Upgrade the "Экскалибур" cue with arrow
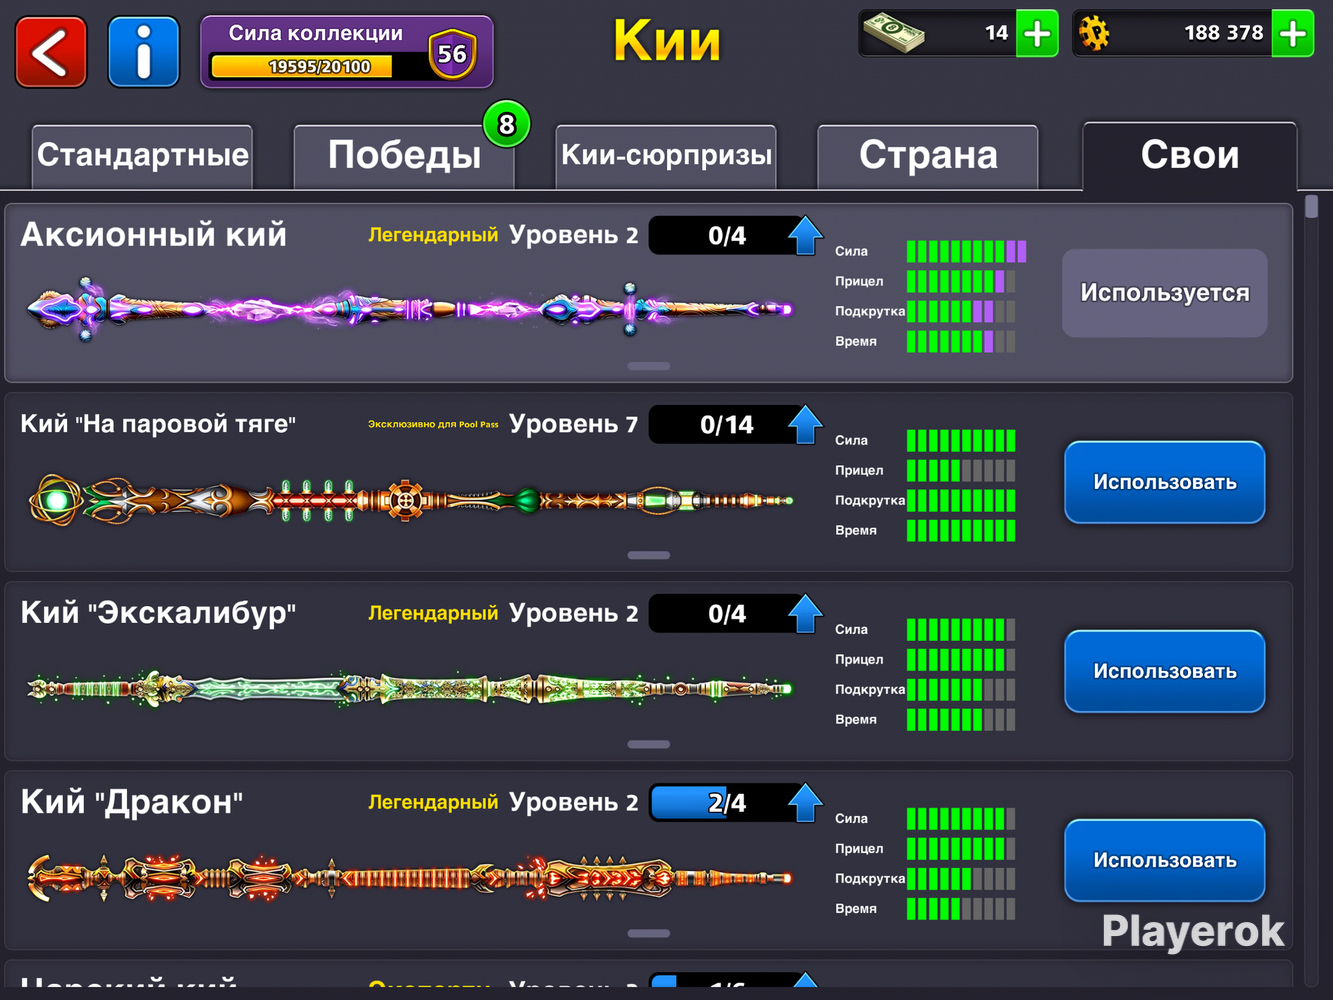 coord(805,614)
